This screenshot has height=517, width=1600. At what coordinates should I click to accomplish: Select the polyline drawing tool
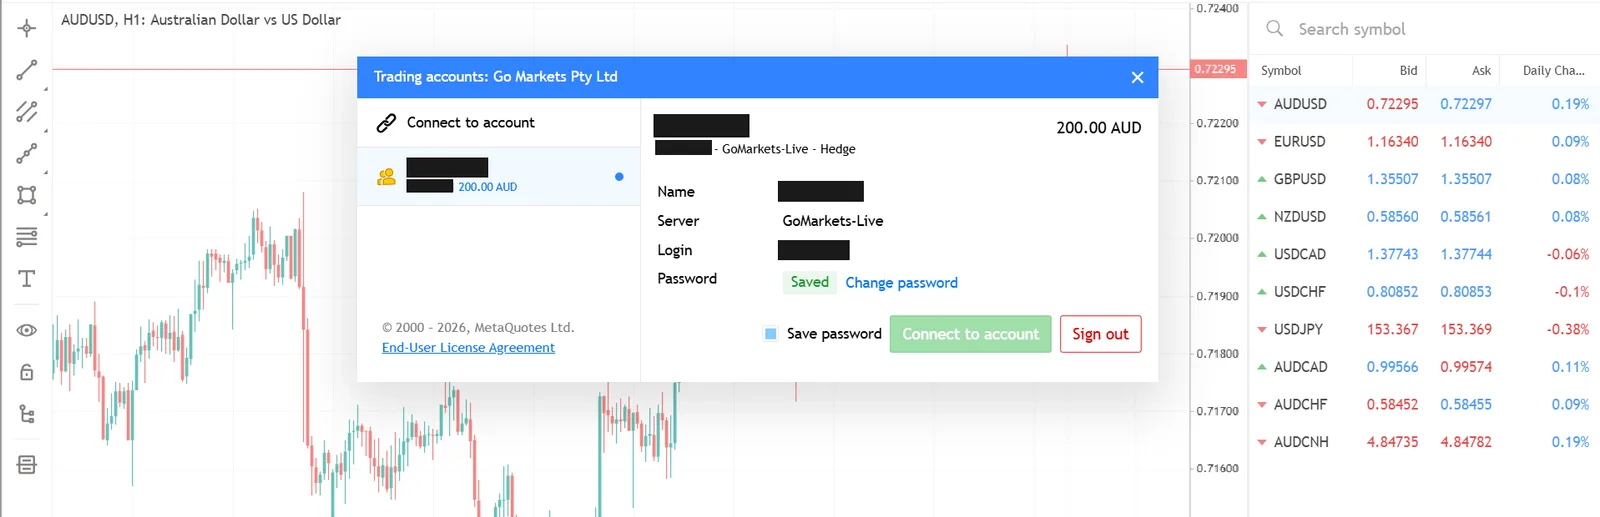tap(27, 153)
